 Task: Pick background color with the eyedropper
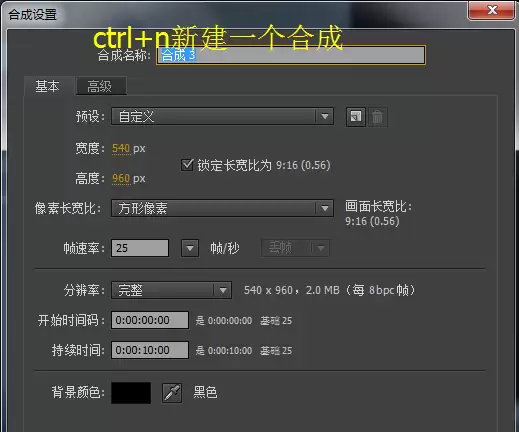(x=172, y=393)
